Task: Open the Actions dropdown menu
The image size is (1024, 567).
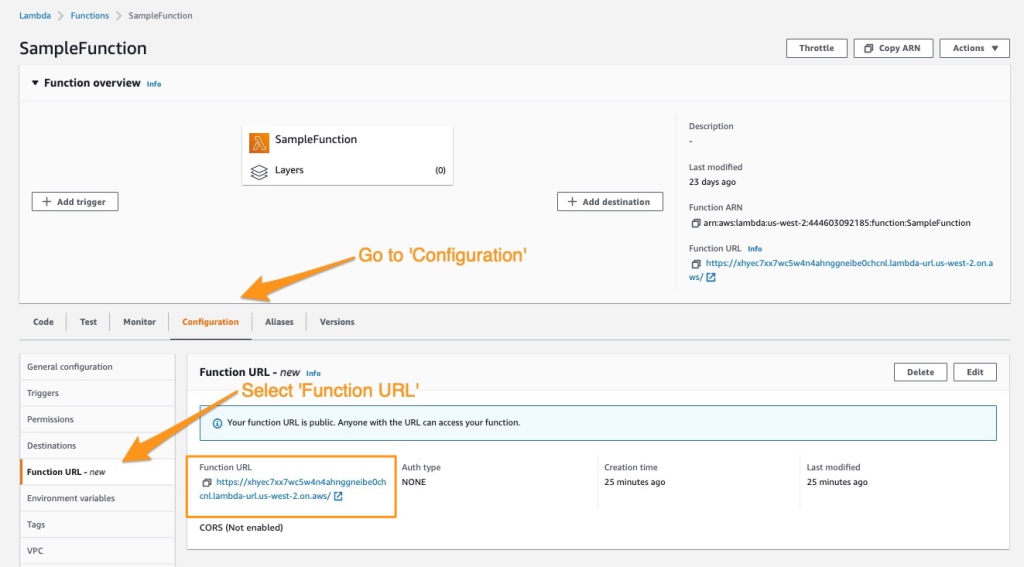Action: pos(975,48)
